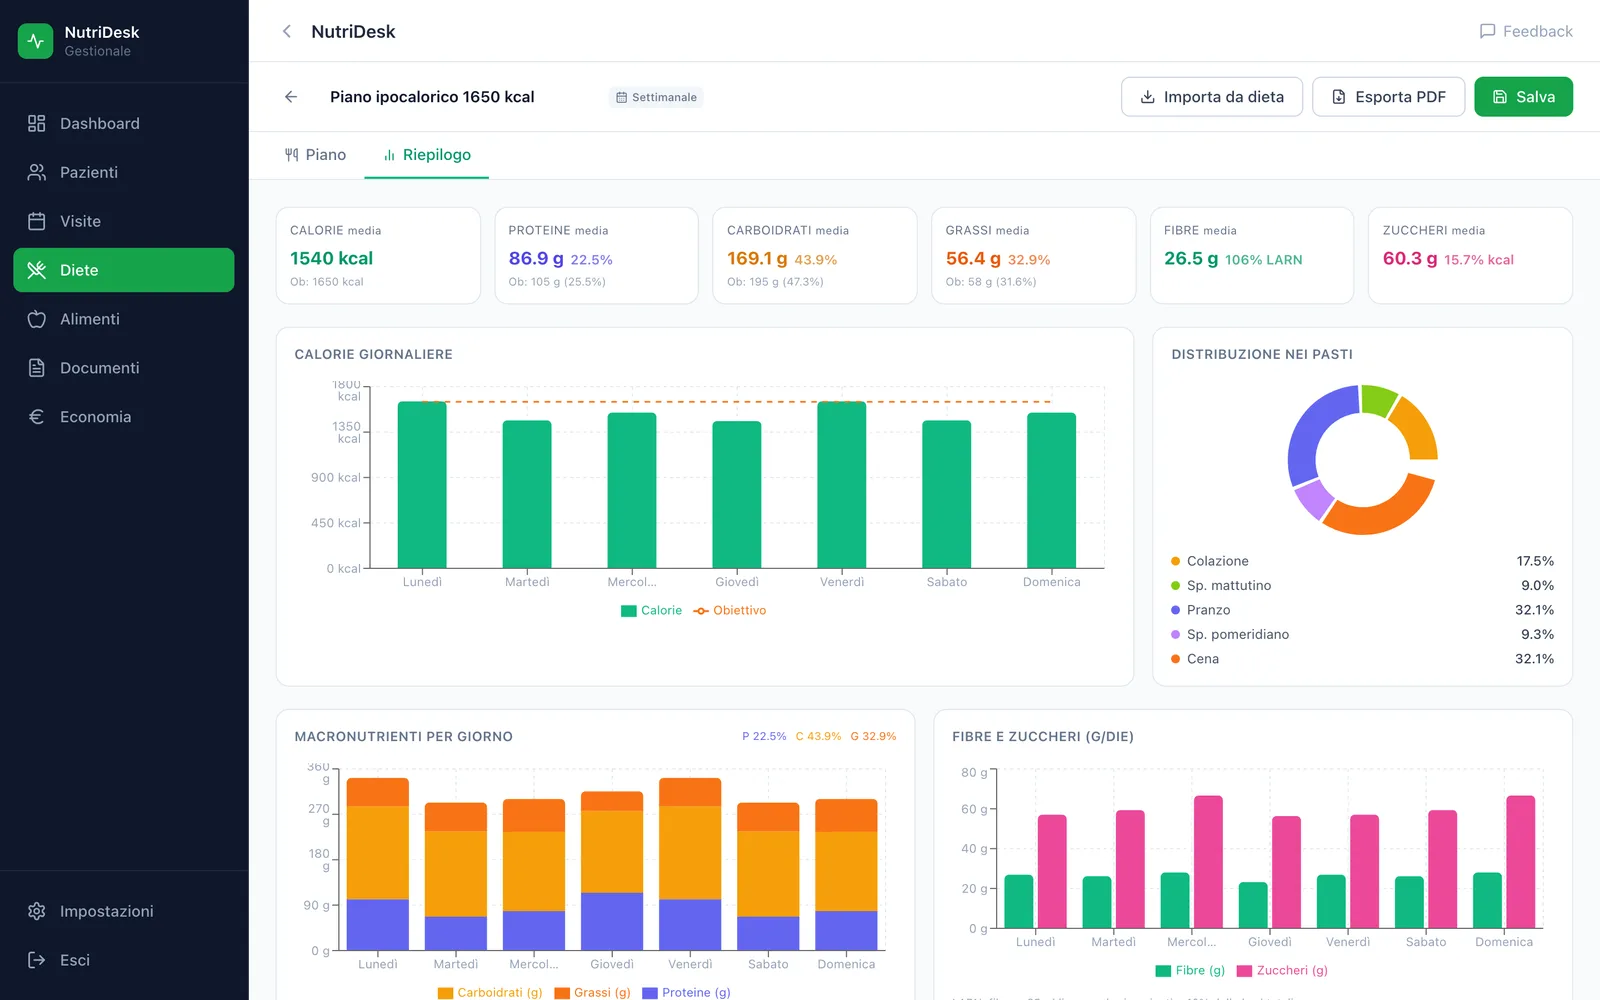Click the Impostazioni gear icon
1600x1000 pixels.
pyautogui.click(x=37, y=911)
